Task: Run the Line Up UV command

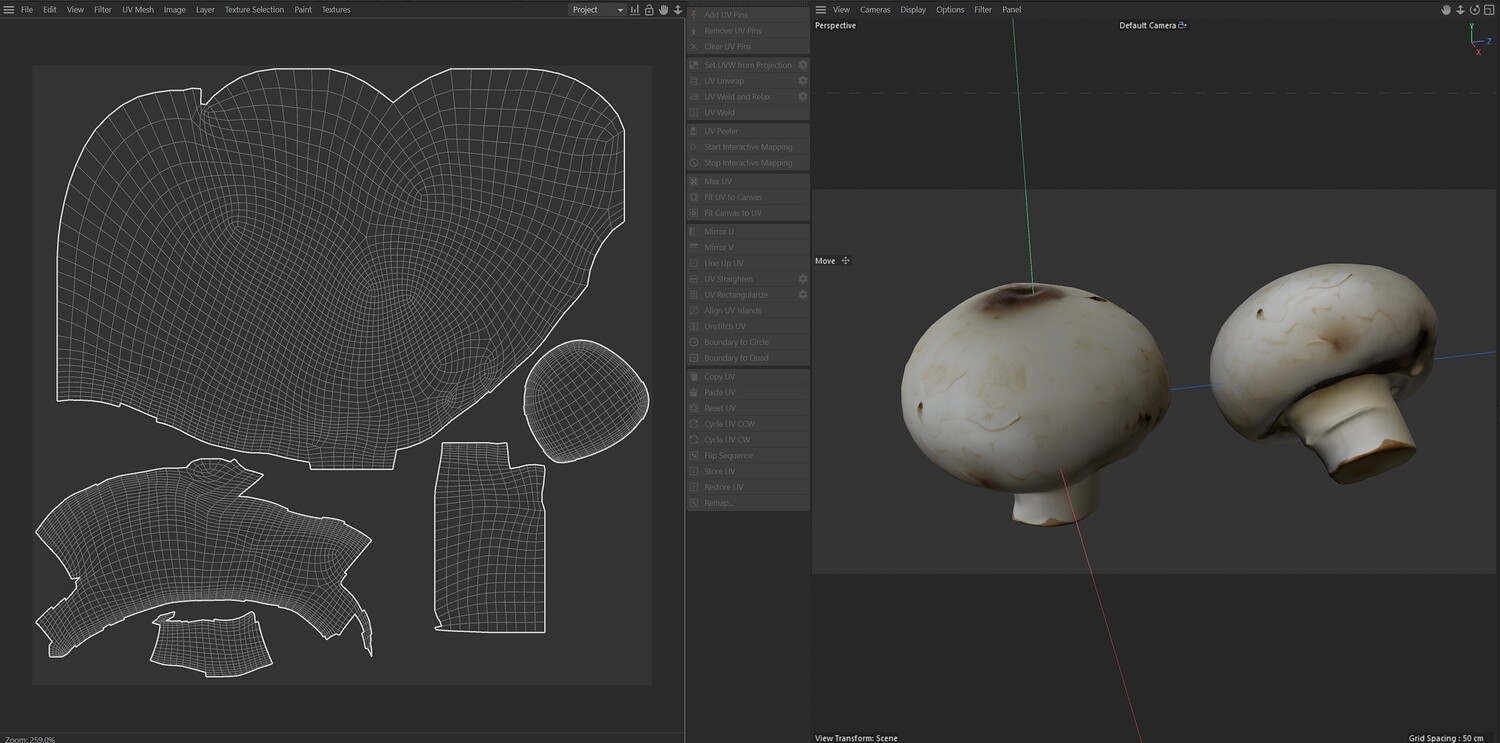Action: [748, 263]
